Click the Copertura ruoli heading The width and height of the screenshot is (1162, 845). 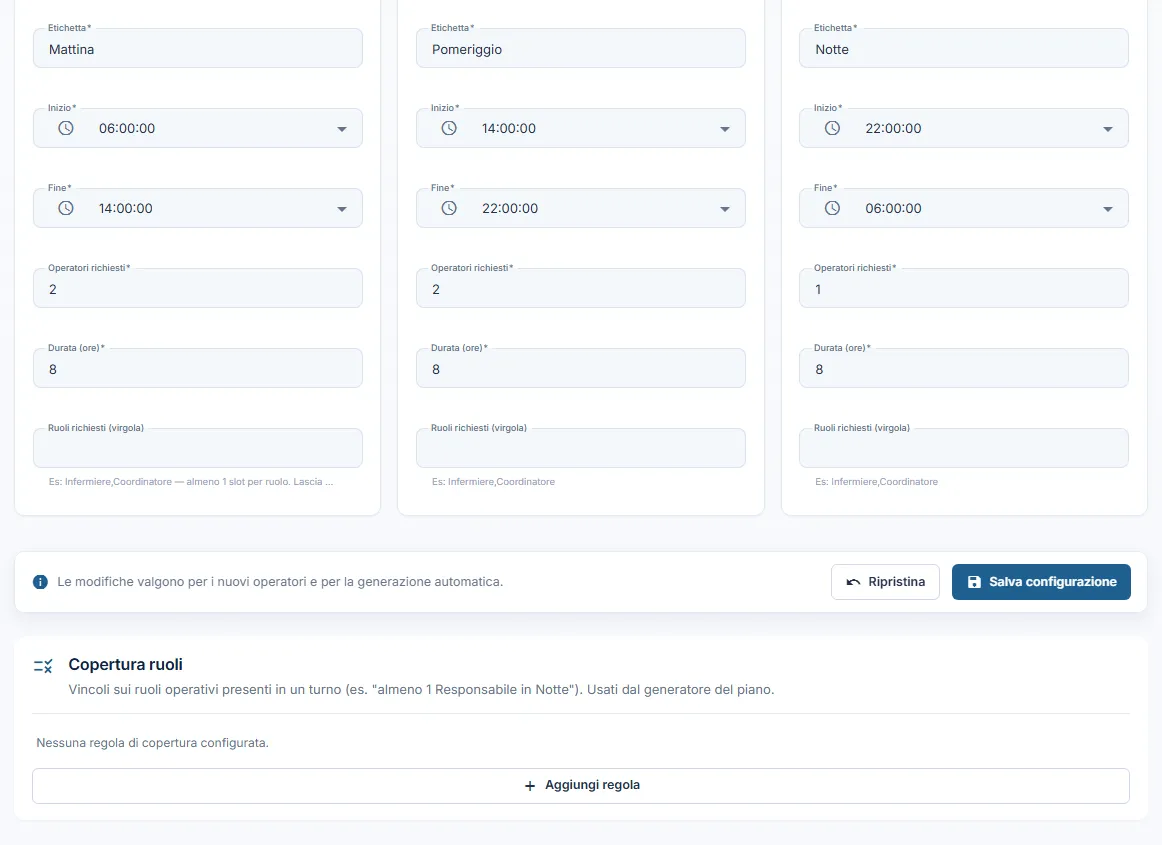(x=125, y=665)
